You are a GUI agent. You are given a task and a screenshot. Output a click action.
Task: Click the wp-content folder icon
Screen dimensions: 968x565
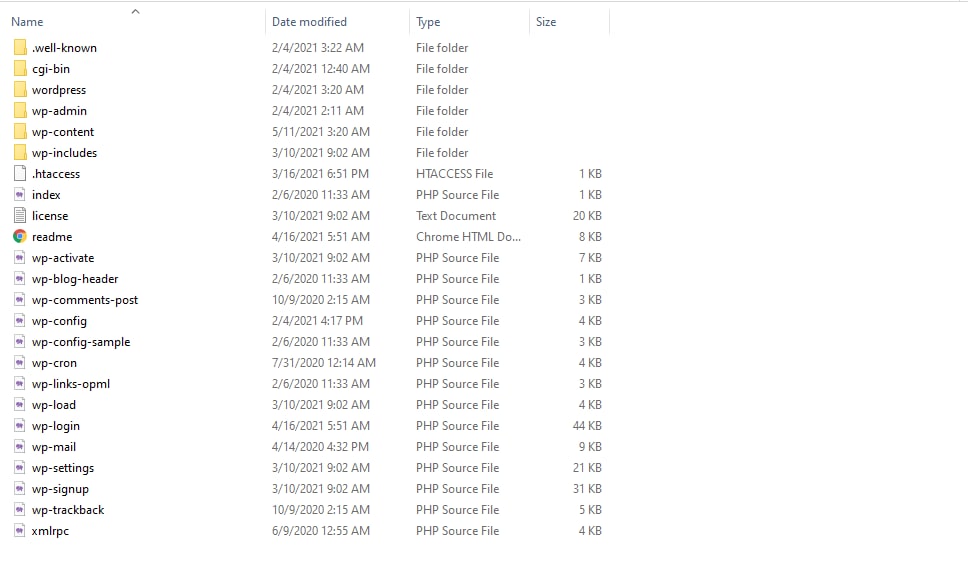coord(20,132)
